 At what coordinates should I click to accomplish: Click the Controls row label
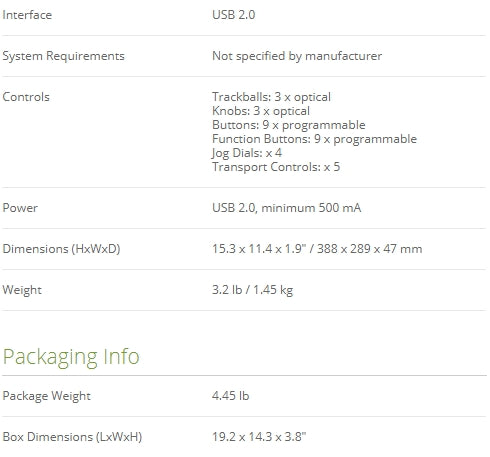(x=26, y=97)
